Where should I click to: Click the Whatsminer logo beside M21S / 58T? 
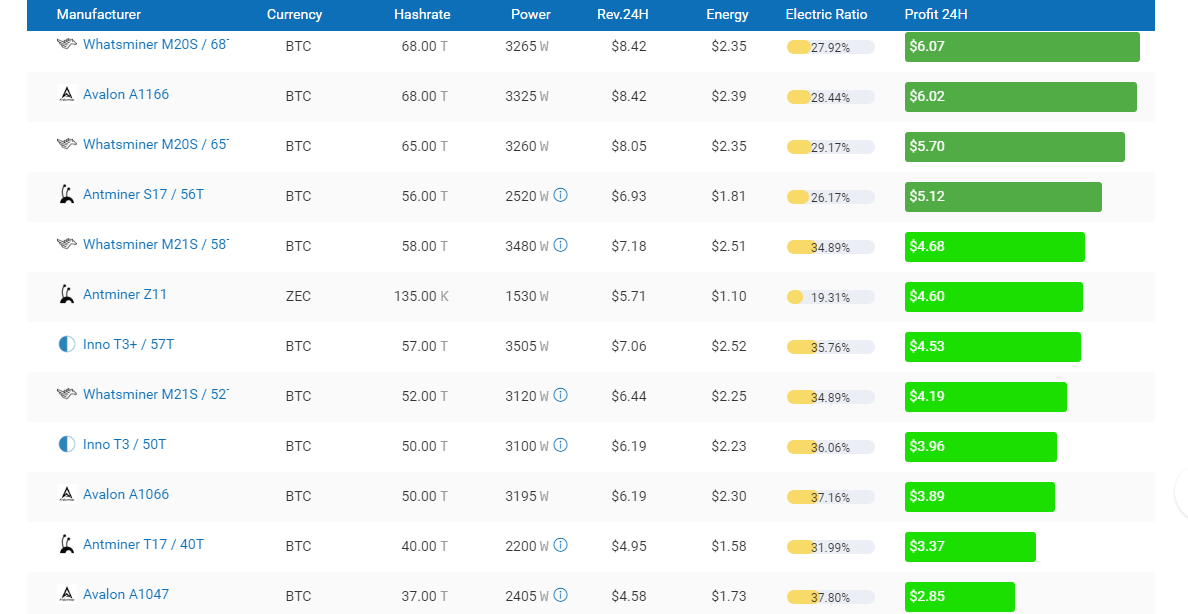click(x=67, y=244)
